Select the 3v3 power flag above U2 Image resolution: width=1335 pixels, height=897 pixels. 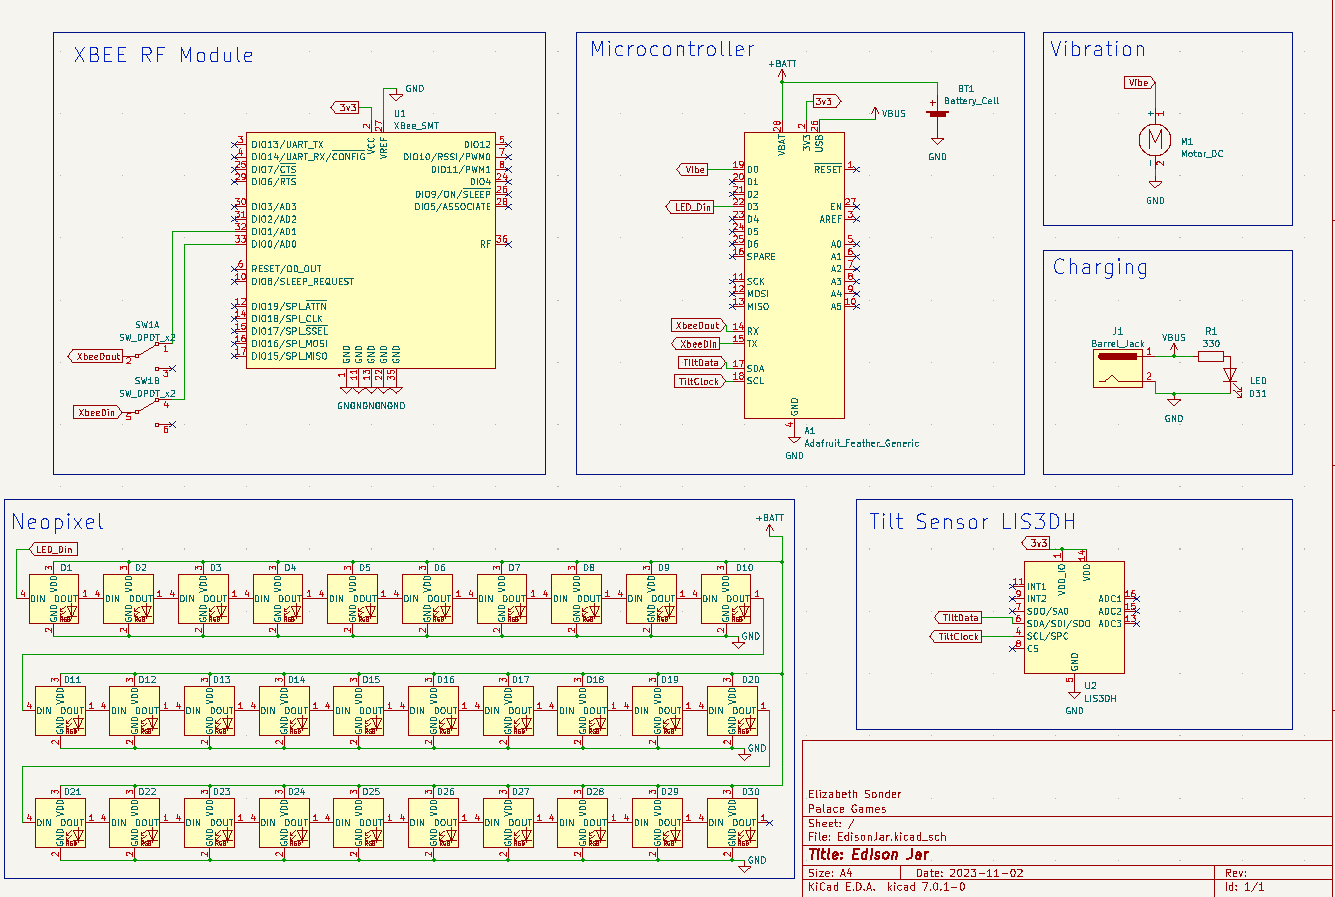pyautogui.click(x=1038, y=543)
